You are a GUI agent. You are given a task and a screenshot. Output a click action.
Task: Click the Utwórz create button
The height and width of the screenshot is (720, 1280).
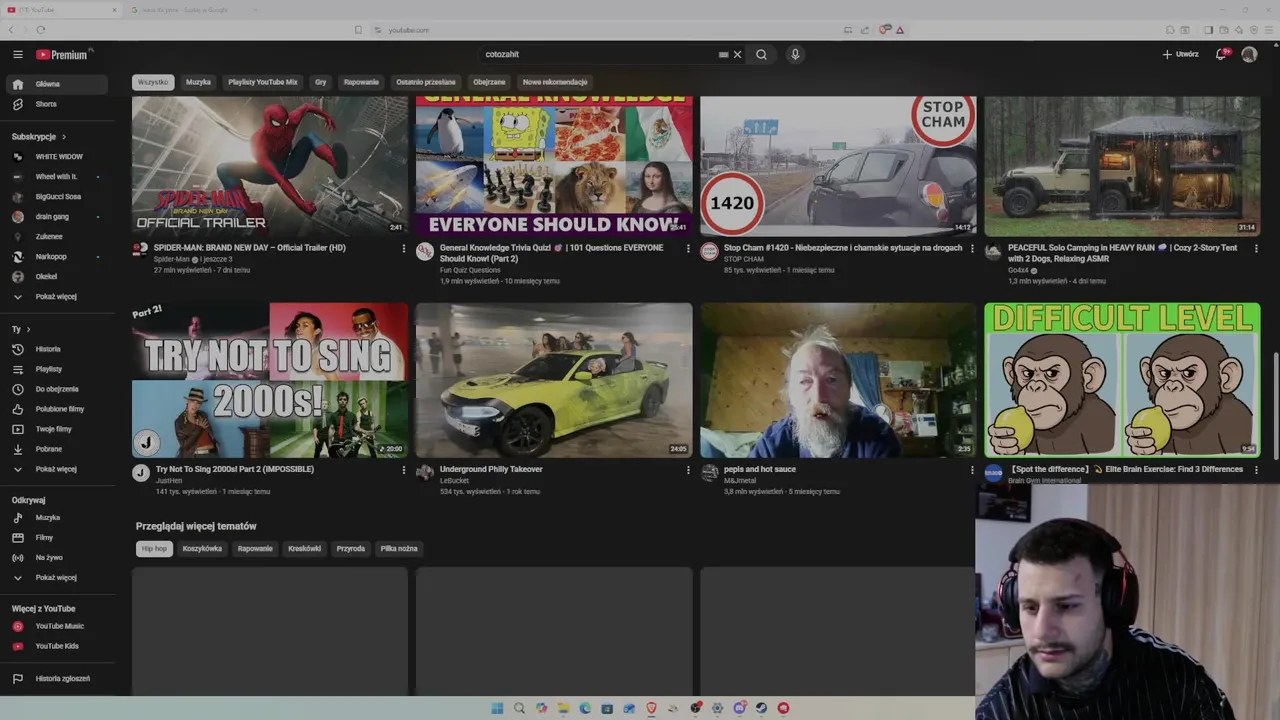tap(1180, 54)
